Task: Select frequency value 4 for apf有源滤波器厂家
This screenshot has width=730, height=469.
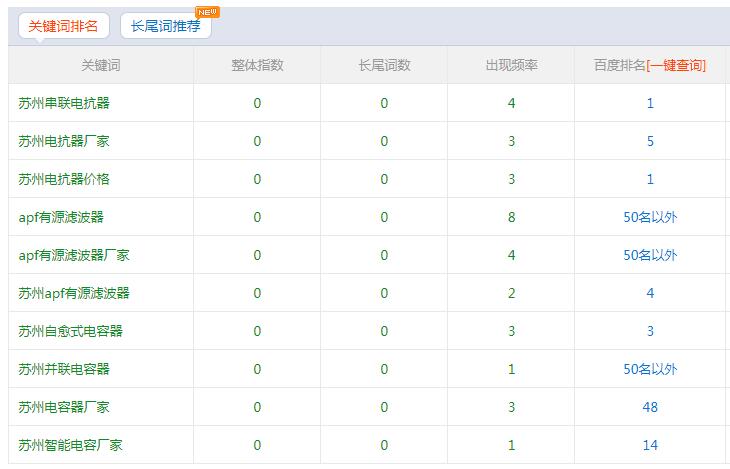Action: (x=512, y=255)
